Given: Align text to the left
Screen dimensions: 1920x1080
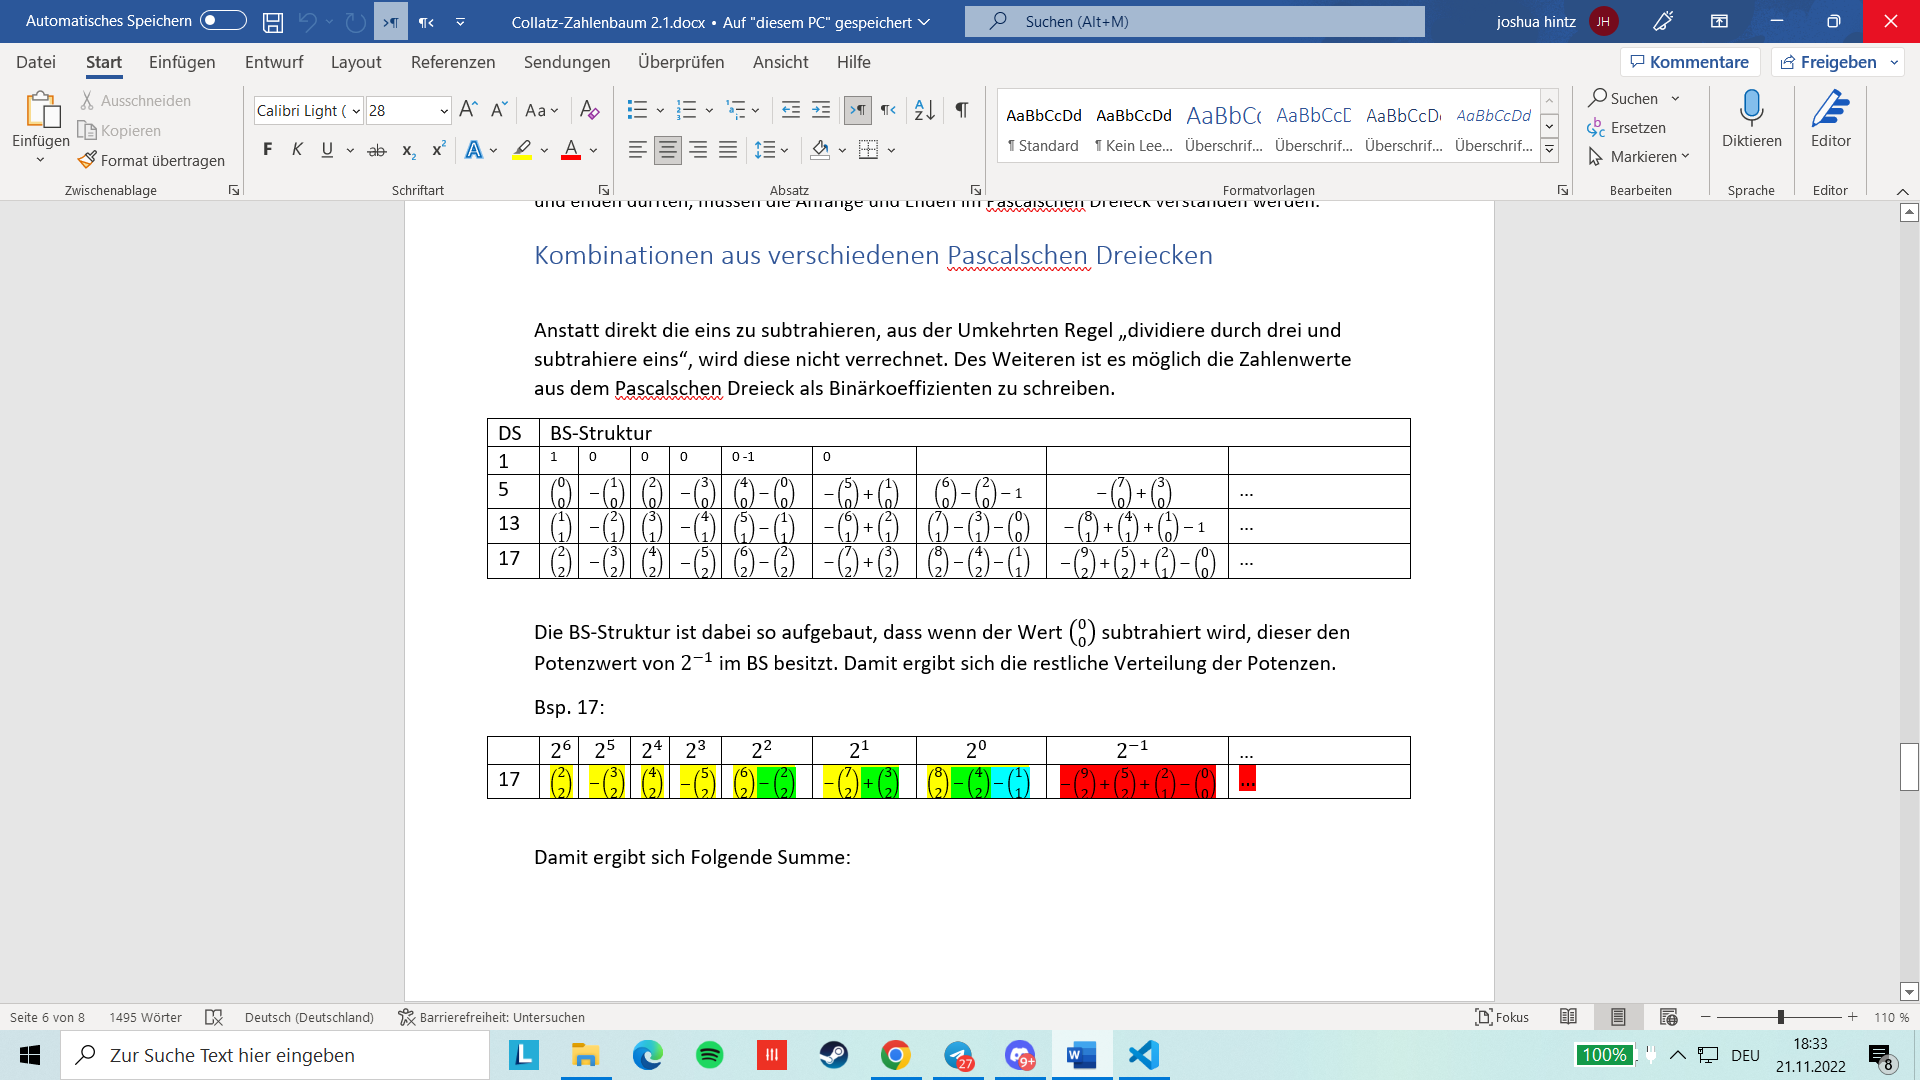Looking at the screenshot, I should tap(637, 150).
